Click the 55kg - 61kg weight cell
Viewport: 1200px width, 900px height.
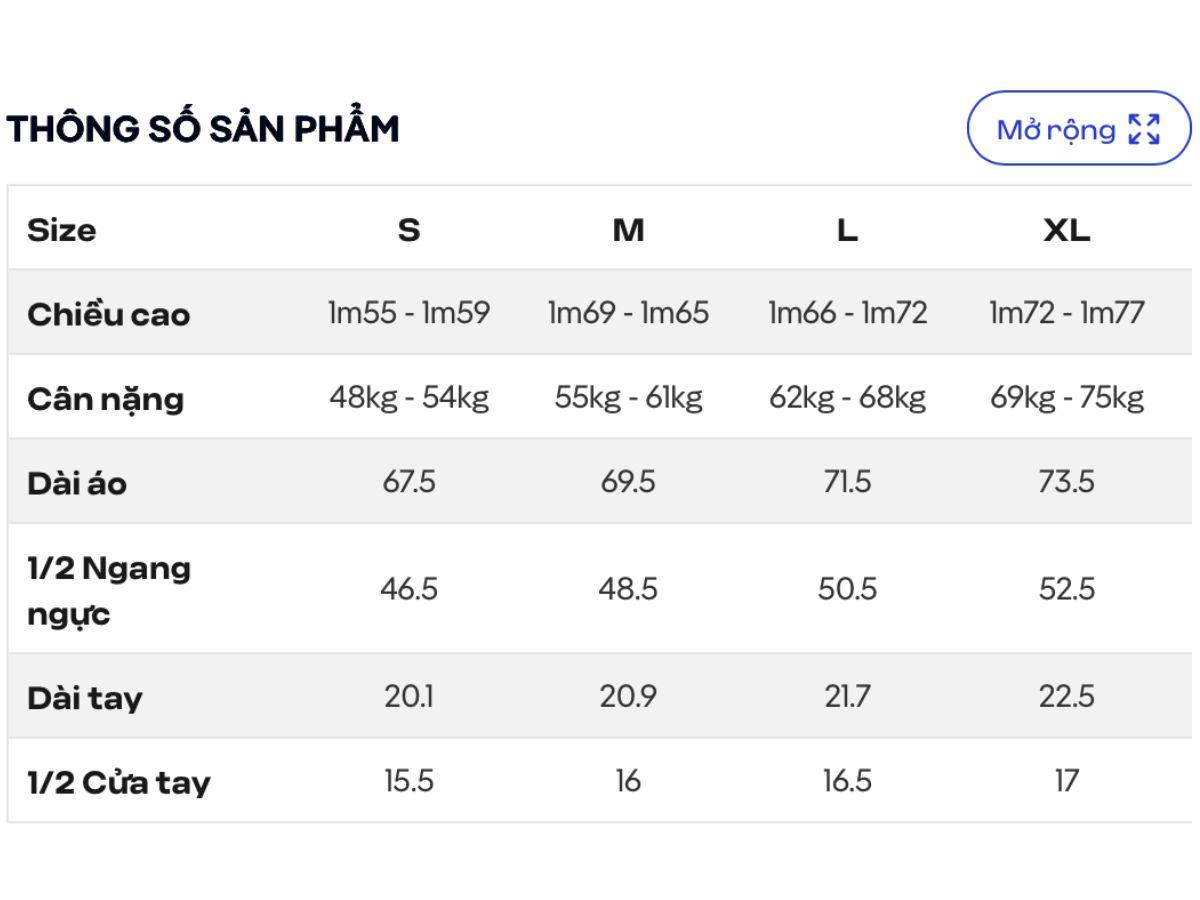628,398
